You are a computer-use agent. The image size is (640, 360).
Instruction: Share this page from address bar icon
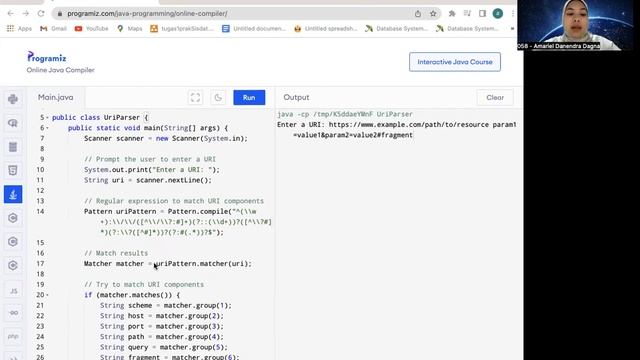click(418, 13)
